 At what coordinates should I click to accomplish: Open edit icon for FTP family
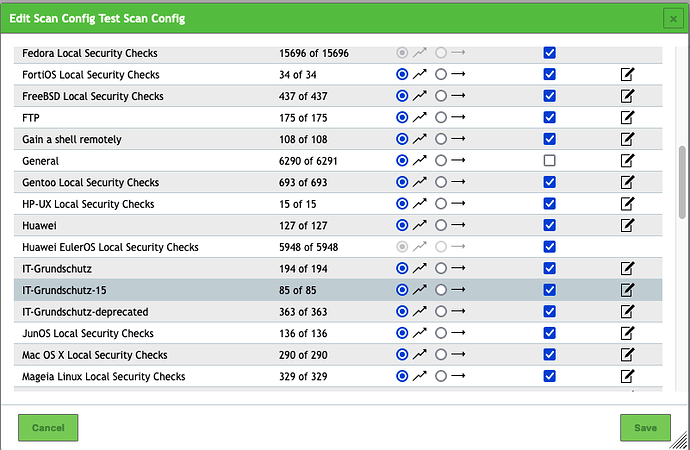point(627,117)
